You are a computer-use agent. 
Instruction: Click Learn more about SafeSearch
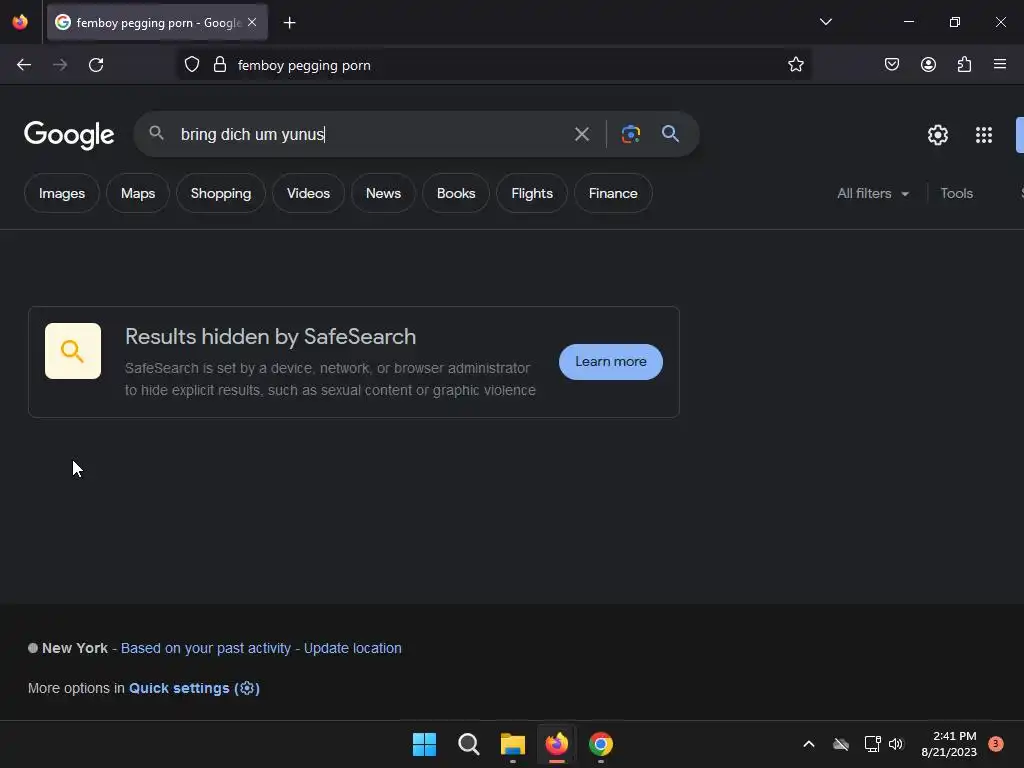611,362
